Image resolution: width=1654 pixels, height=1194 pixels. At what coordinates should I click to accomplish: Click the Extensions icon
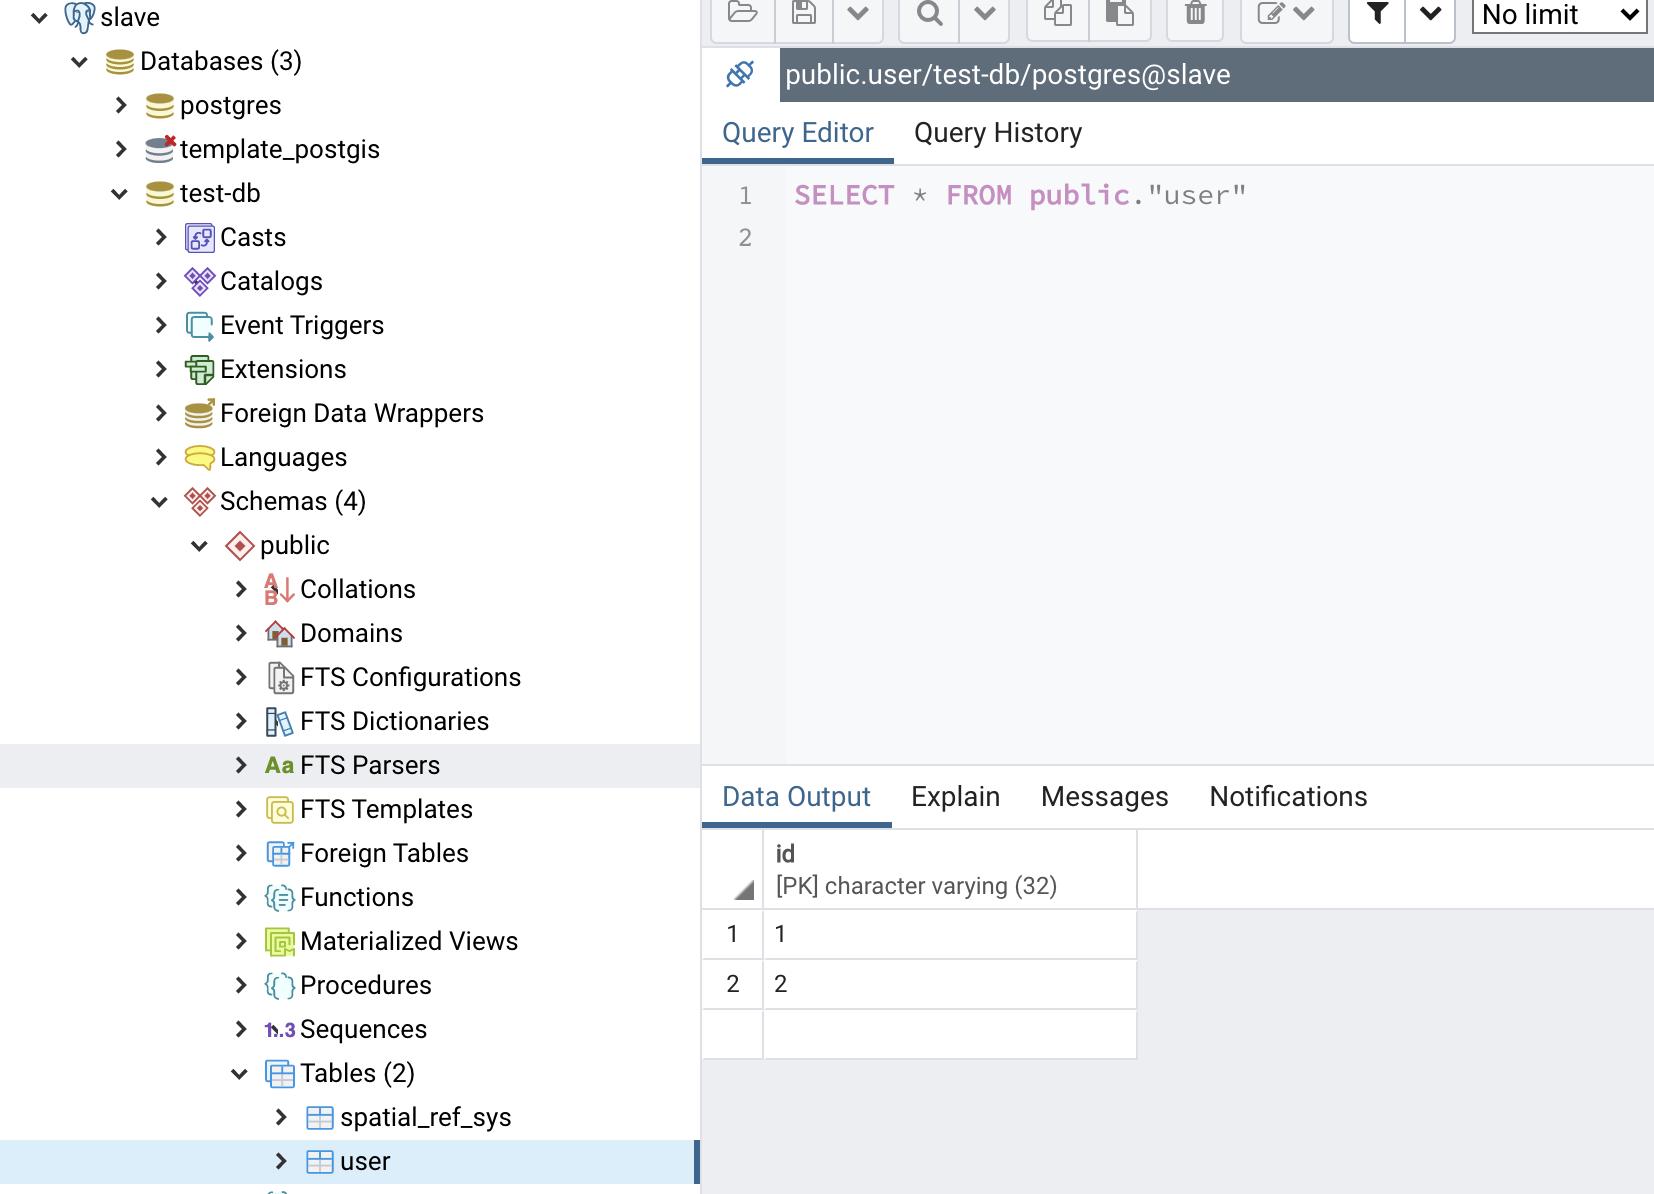click(x=200, y=369)
